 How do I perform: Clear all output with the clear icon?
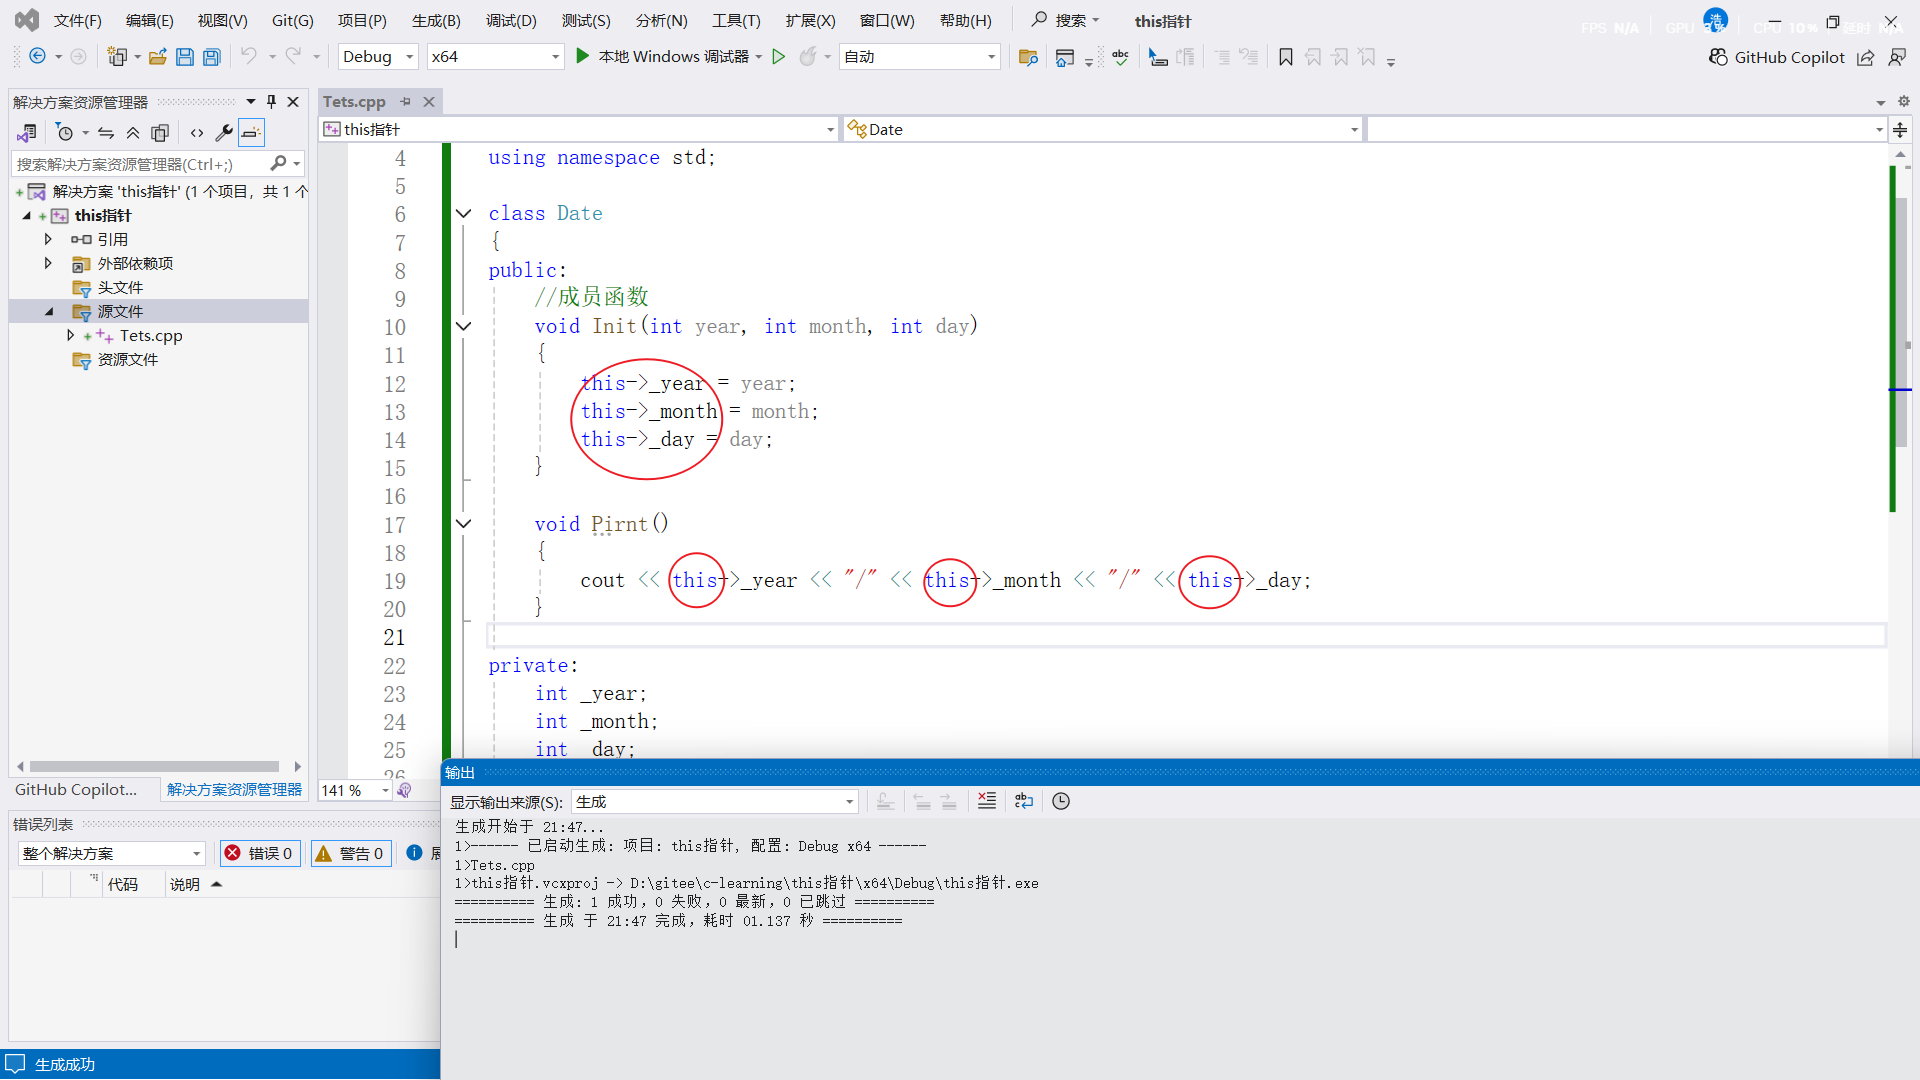pos(986,801)
